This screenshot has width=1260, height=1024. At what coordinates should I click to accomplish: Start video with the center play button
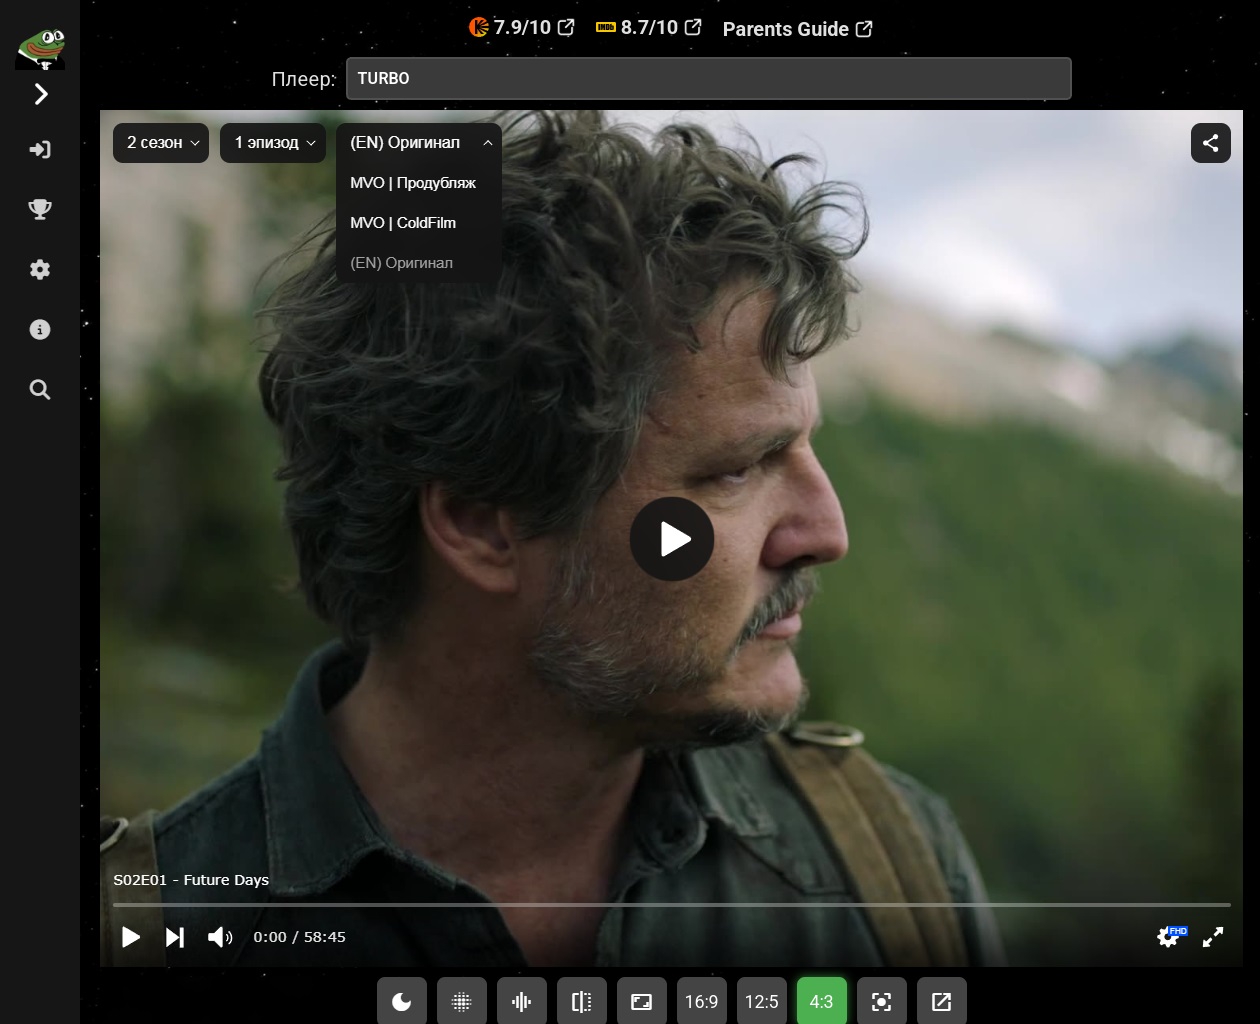(672, 539)
